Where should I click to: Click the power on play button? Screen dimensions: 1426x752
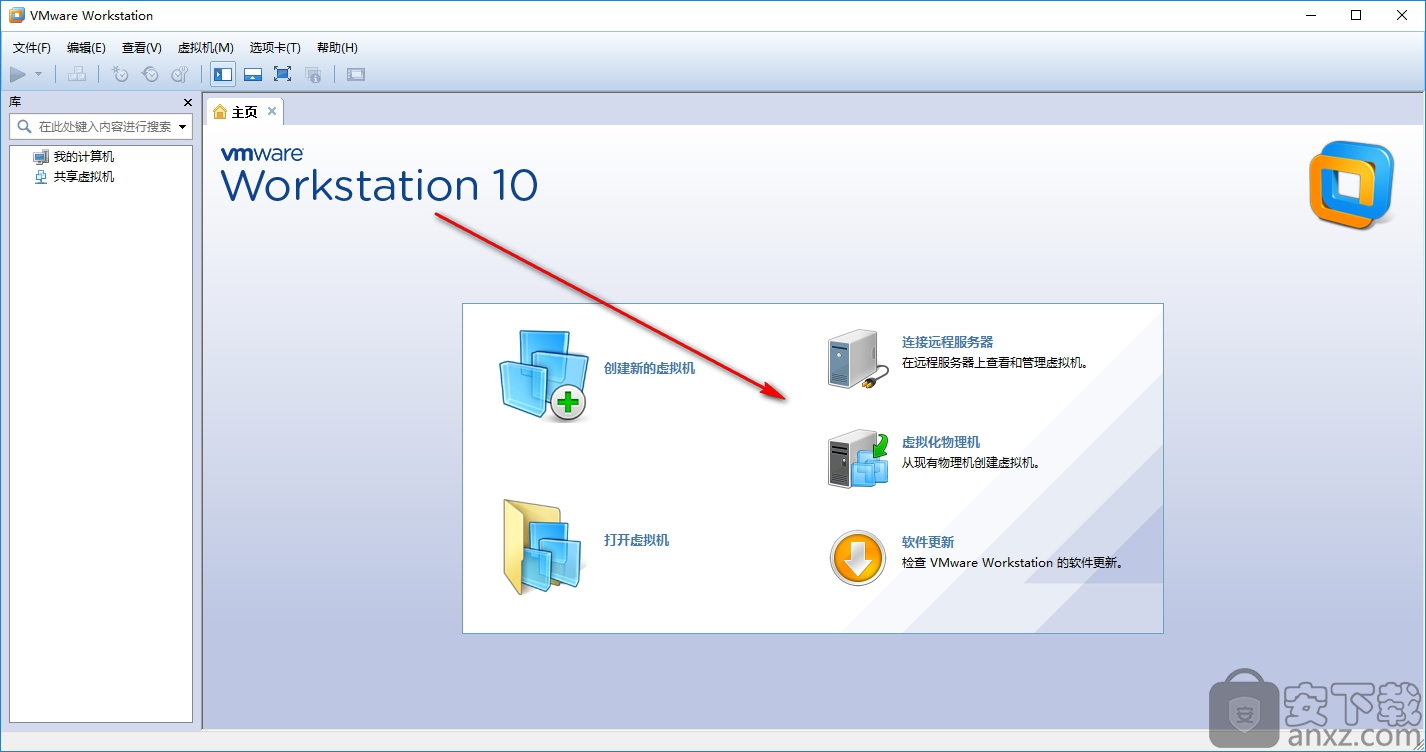pyautogui.click(x=18, y=74)
